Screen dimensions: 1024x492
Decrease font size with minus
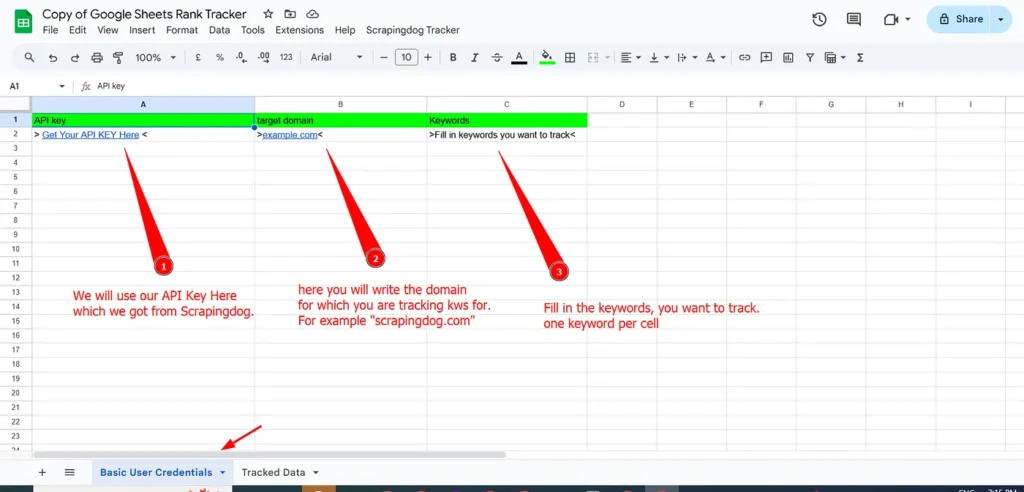pos(384,57)
